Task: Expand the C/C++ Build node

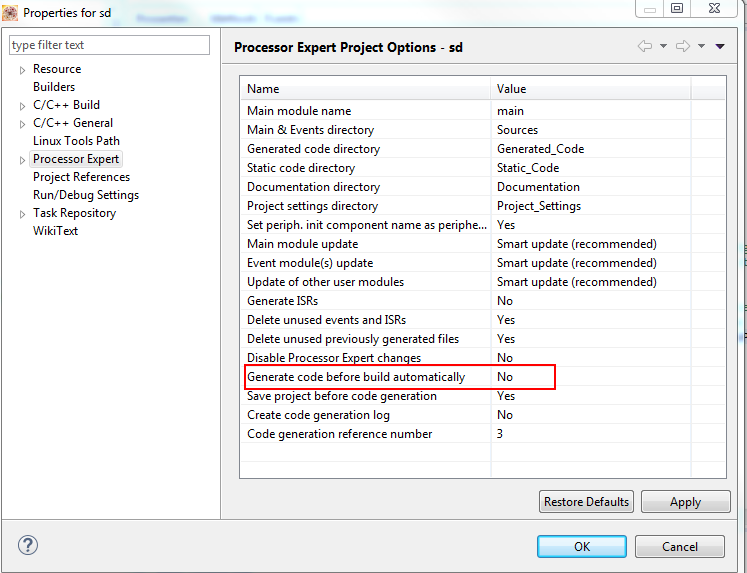Action: click(22, 106)
